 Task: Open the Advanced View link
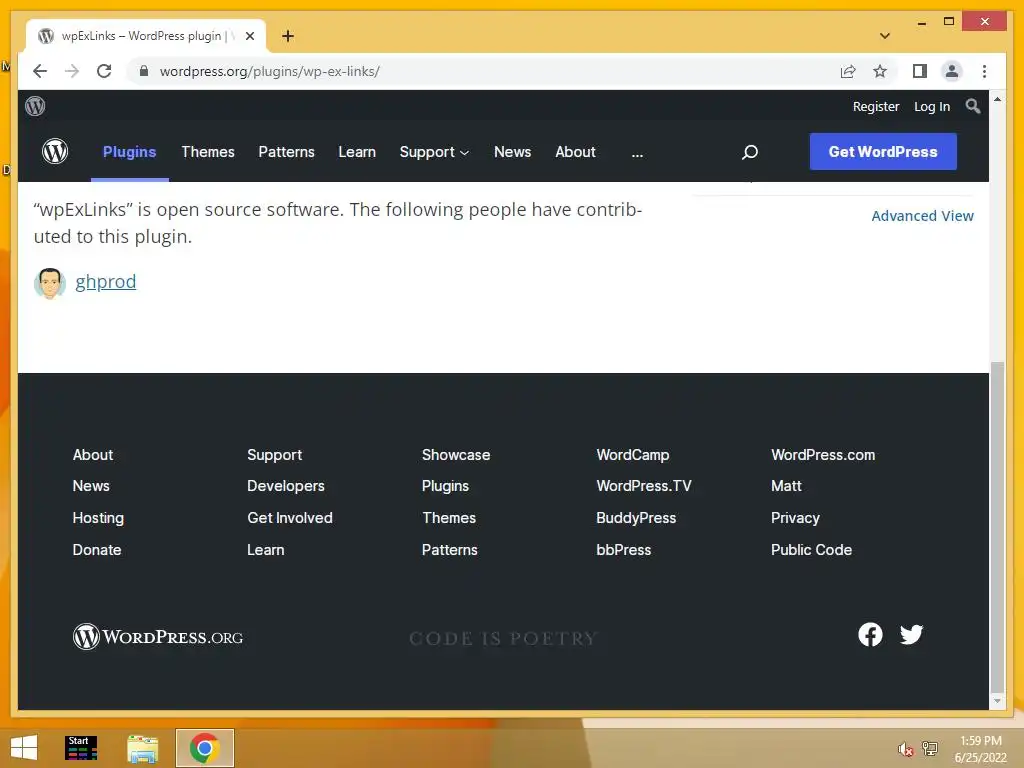tap(922, 216)
